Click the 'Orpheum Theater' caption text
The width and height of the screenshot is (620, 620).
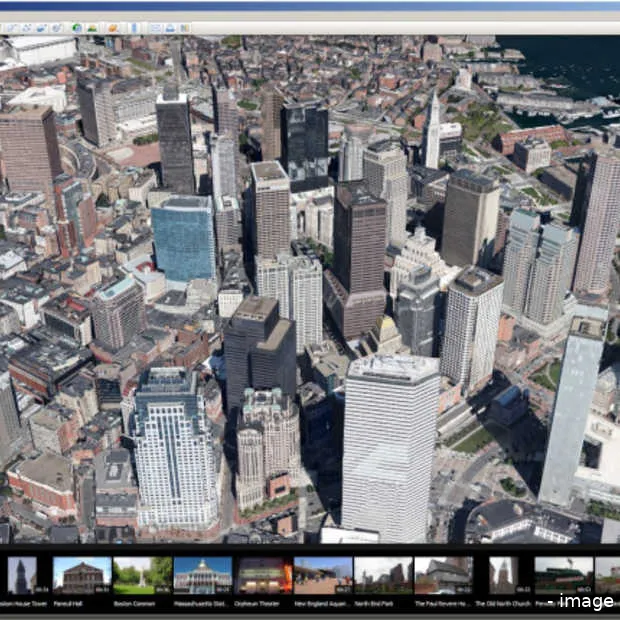pyautogui.click(x=257, y=604)
